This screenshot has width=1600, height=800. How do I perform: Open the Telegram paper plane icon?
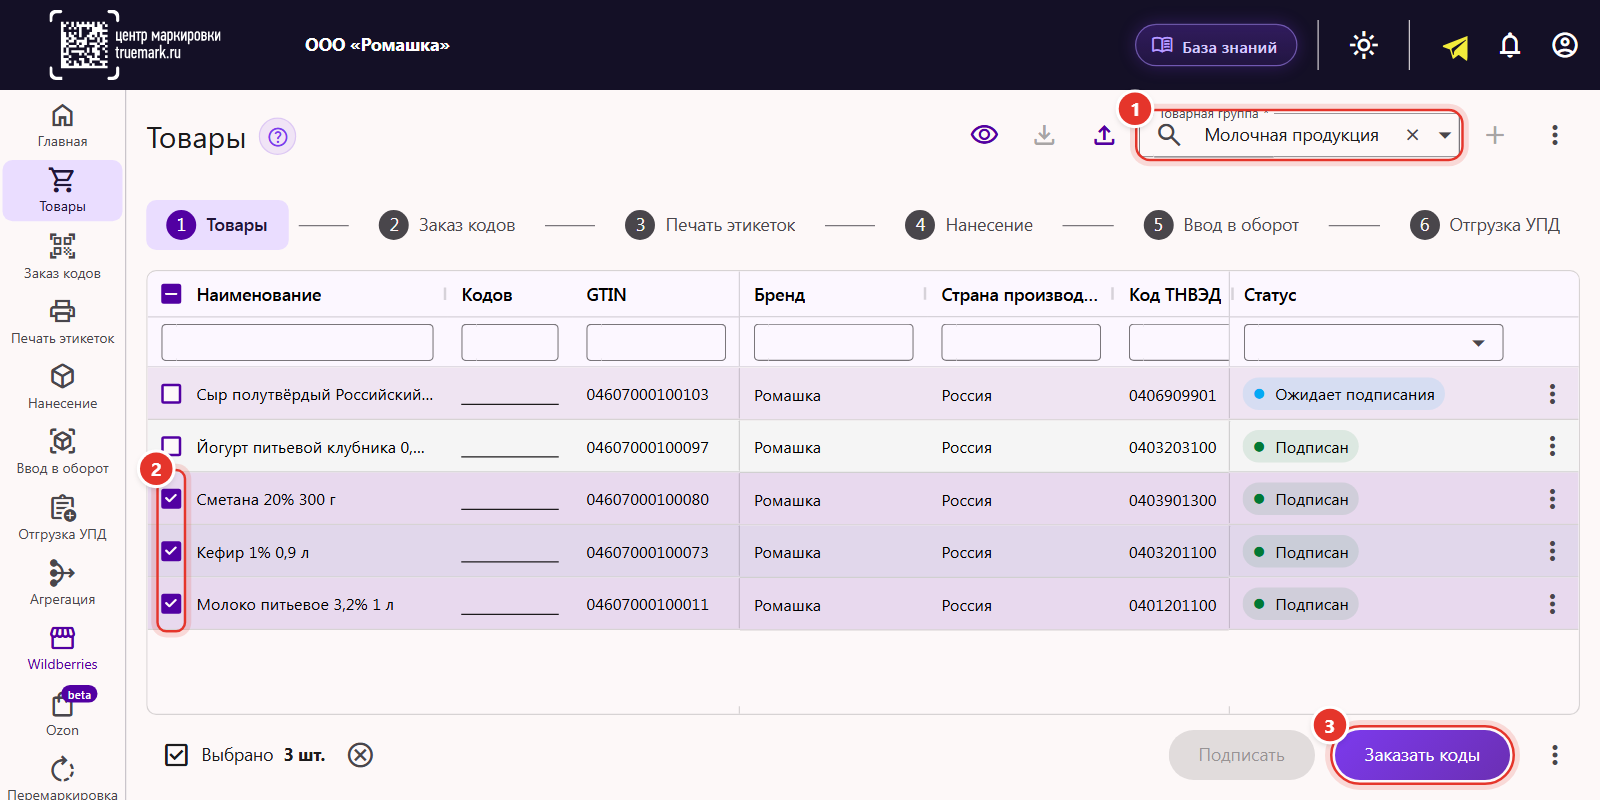pyautogui.click(x=1456, y=46)
